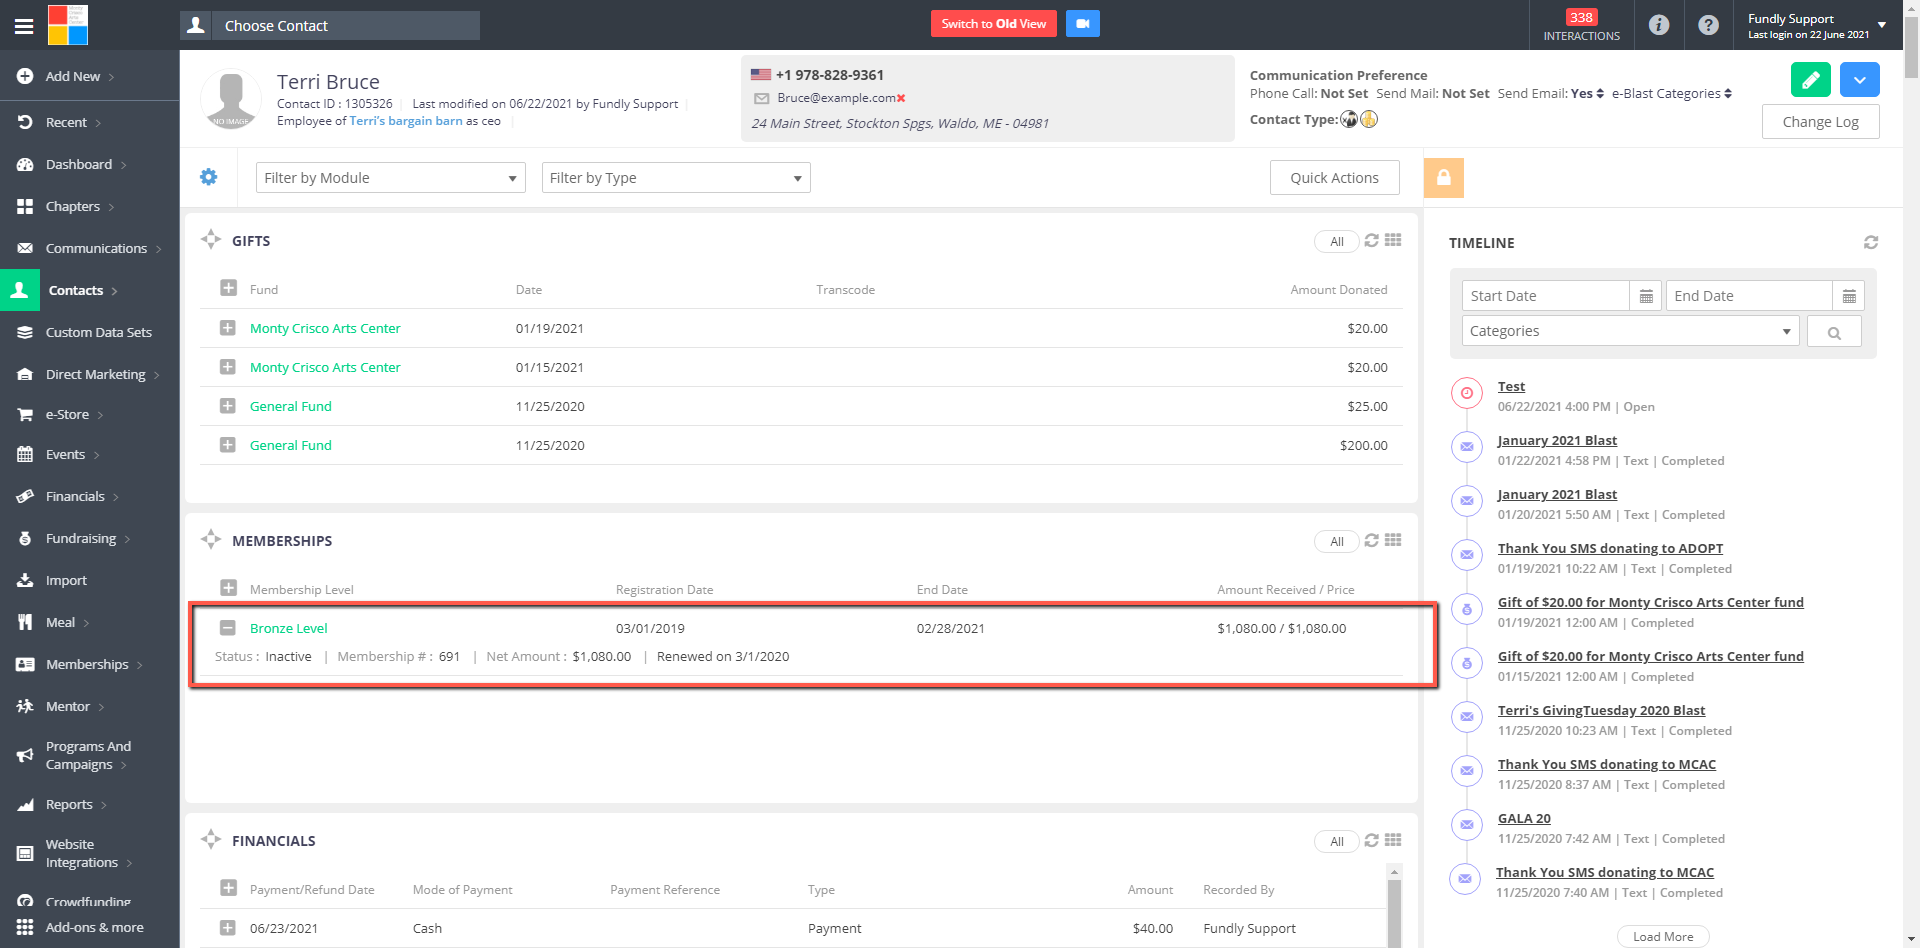1920x948 pixels.
Task: Open the Test timeline clock marker
Action: (x=1467, y=393)
